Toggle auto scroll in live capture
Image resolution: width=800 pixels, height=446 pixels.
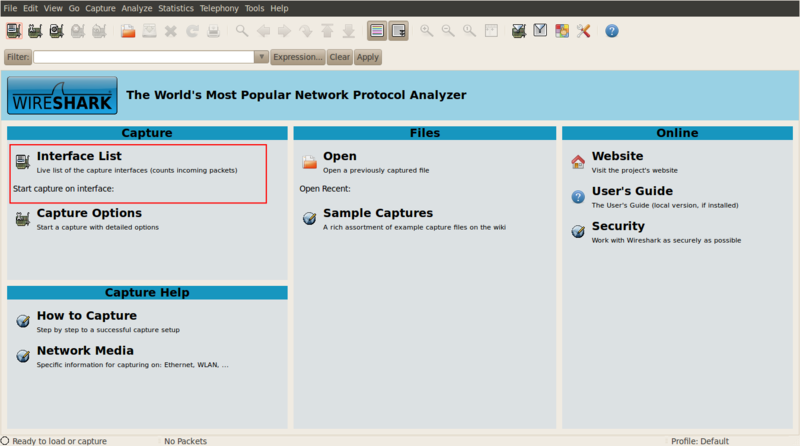[398, 31]
